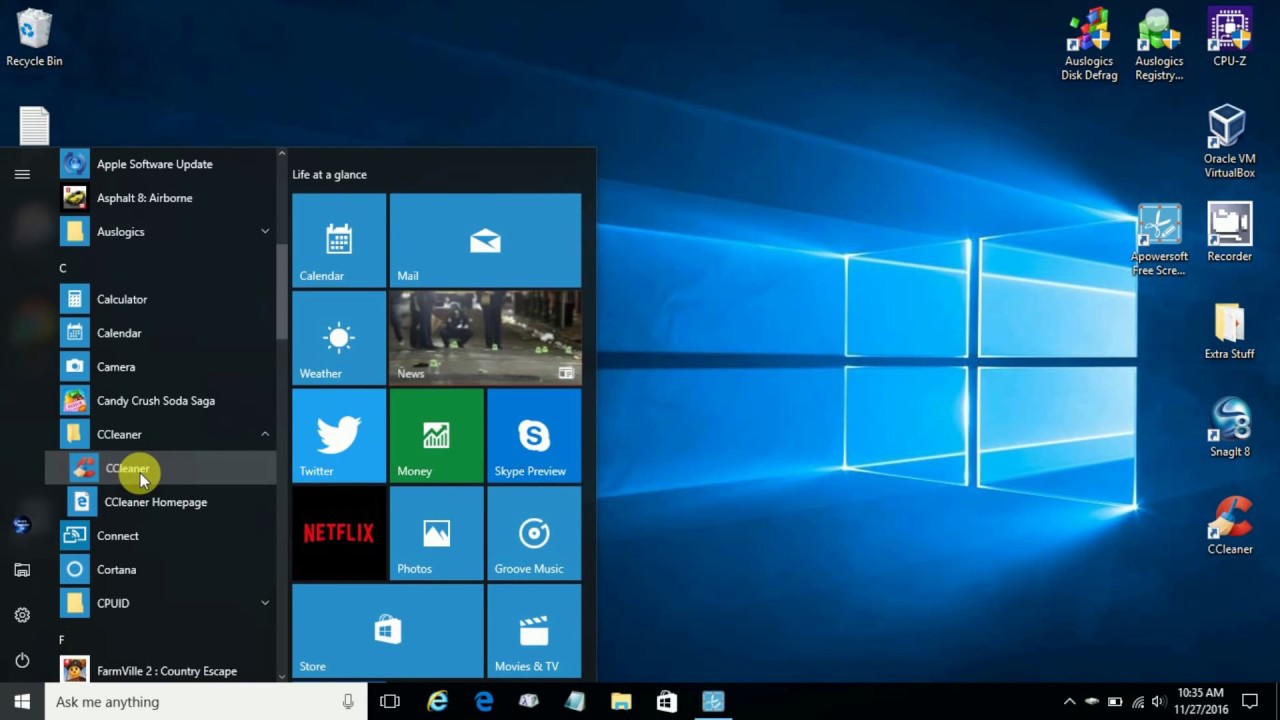Open Task View on the taskbar
1280x720 pixels.
pyautogui.click(x=390, y=702)
